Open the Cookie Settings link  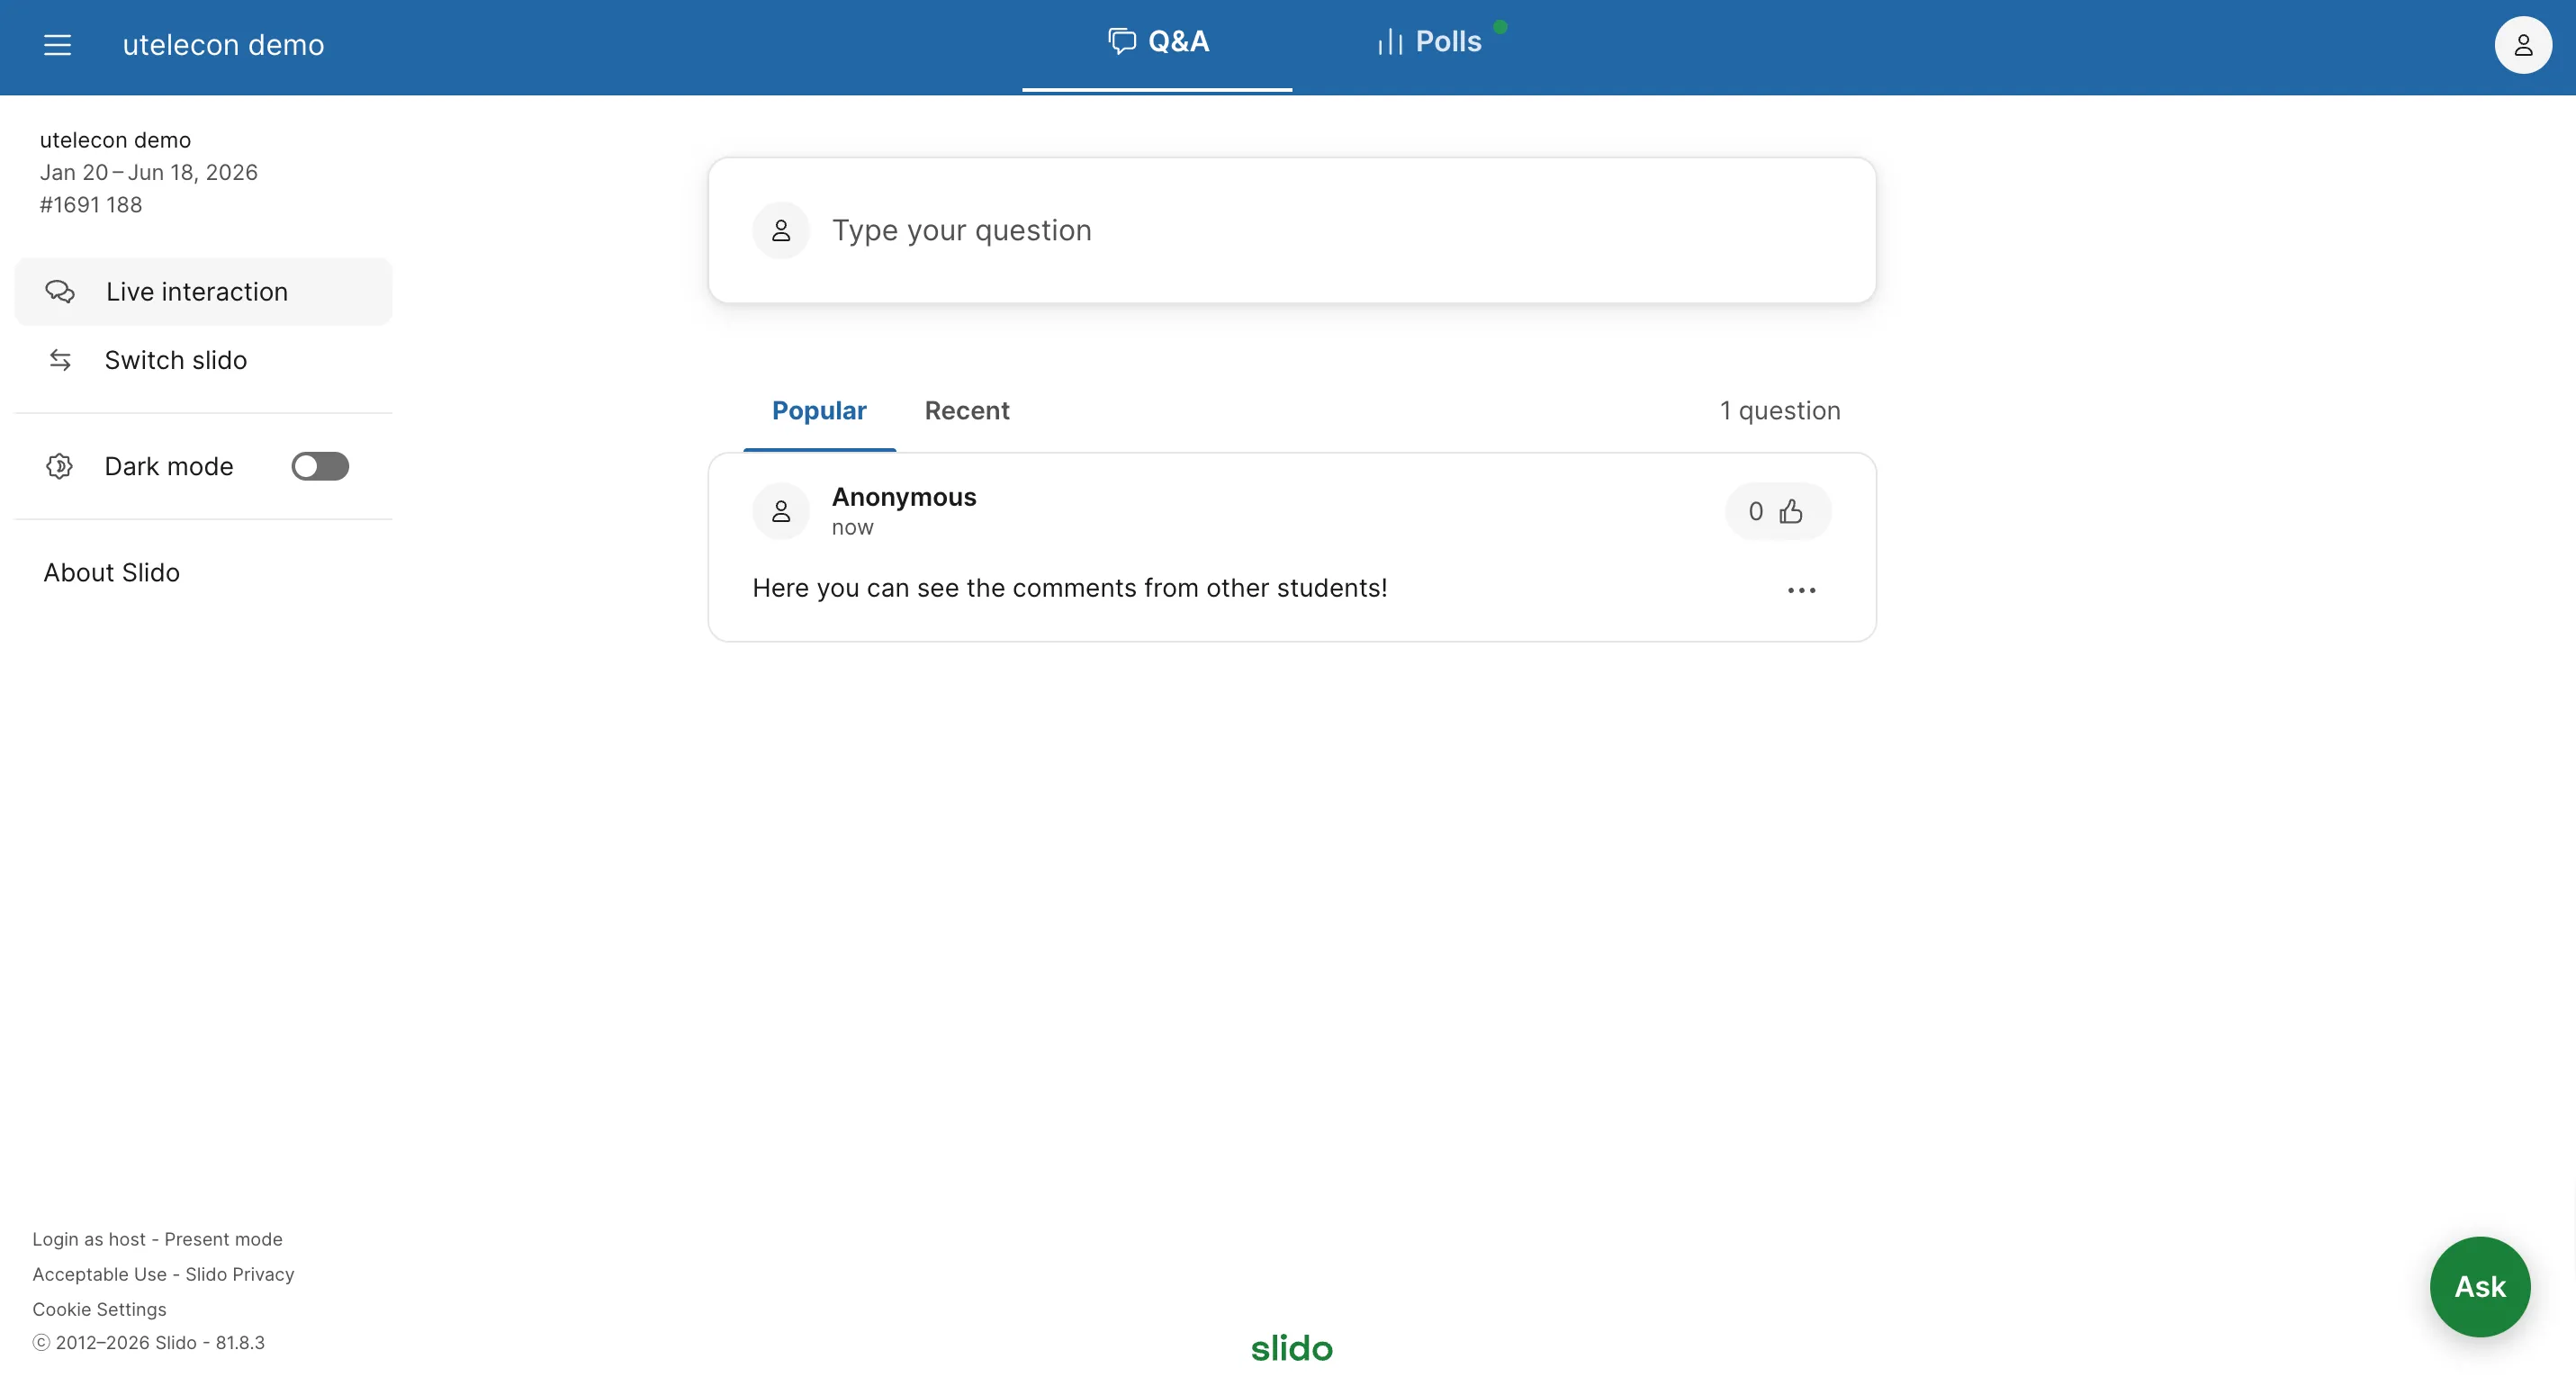99,1309
